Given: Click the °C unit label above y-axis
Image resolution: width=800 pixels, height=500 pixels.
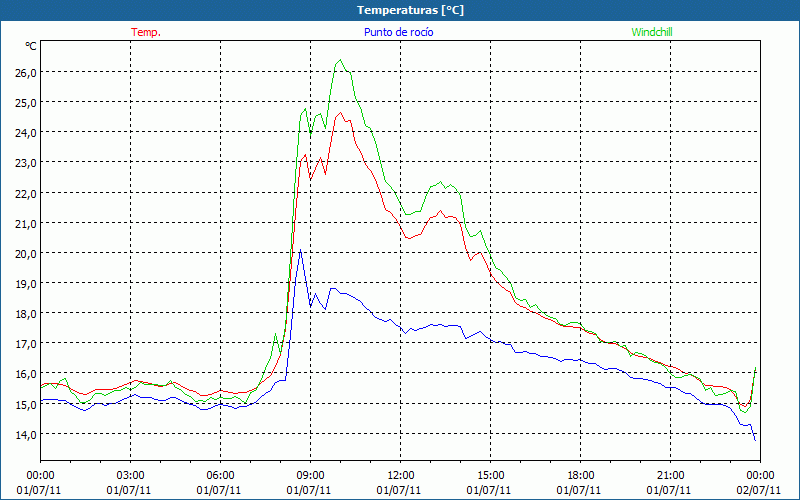Looking at the screenshot, I should pyautogui.click(x=30, y=46).
